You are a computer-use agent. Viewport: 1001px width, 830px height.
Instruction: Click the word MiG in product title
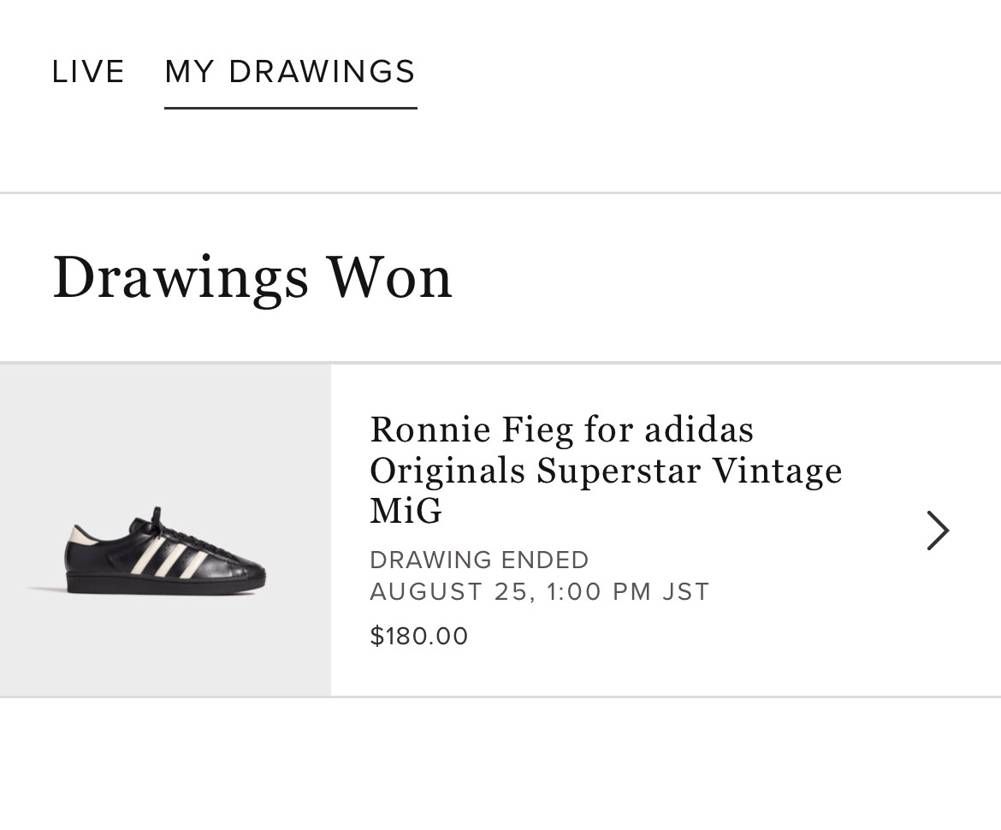click(406, 511)
